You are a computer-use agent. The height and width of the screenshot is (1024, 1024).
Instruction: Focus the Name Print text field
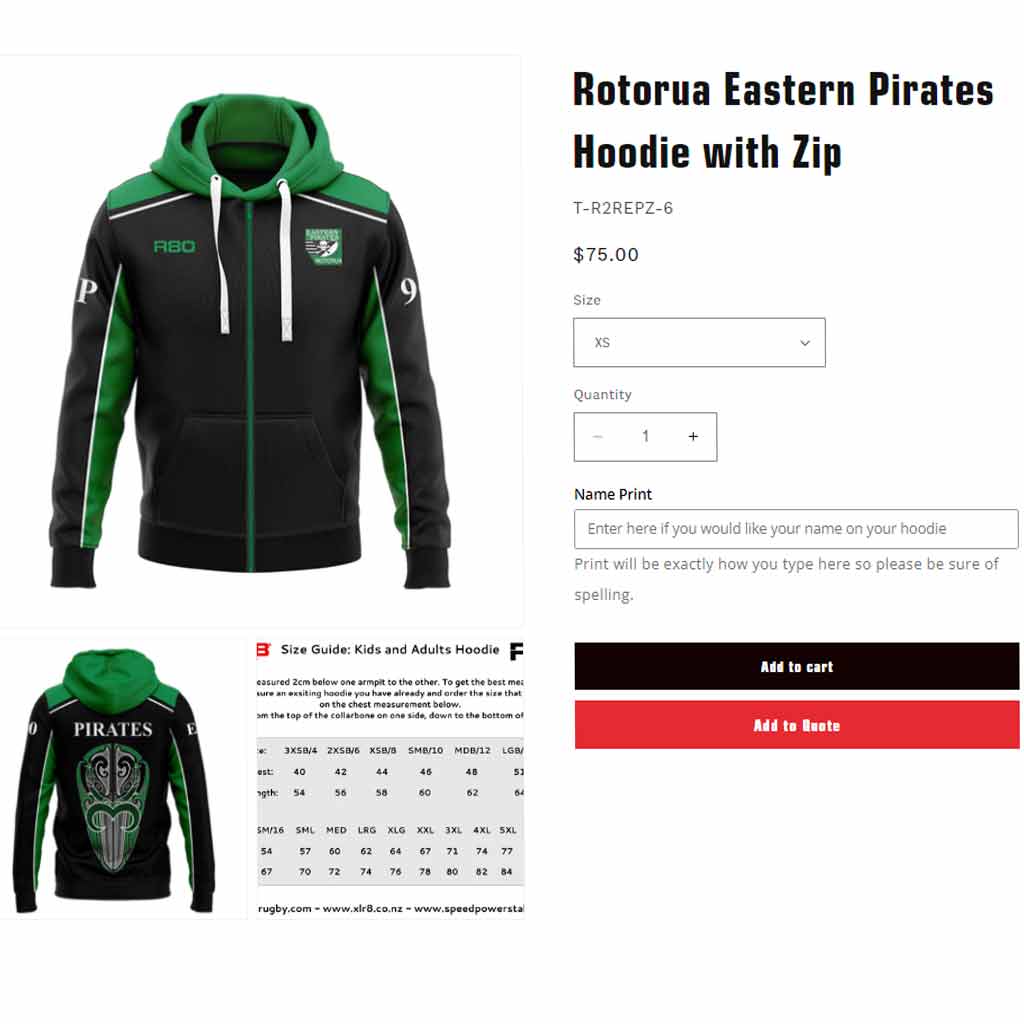[796, 529]
